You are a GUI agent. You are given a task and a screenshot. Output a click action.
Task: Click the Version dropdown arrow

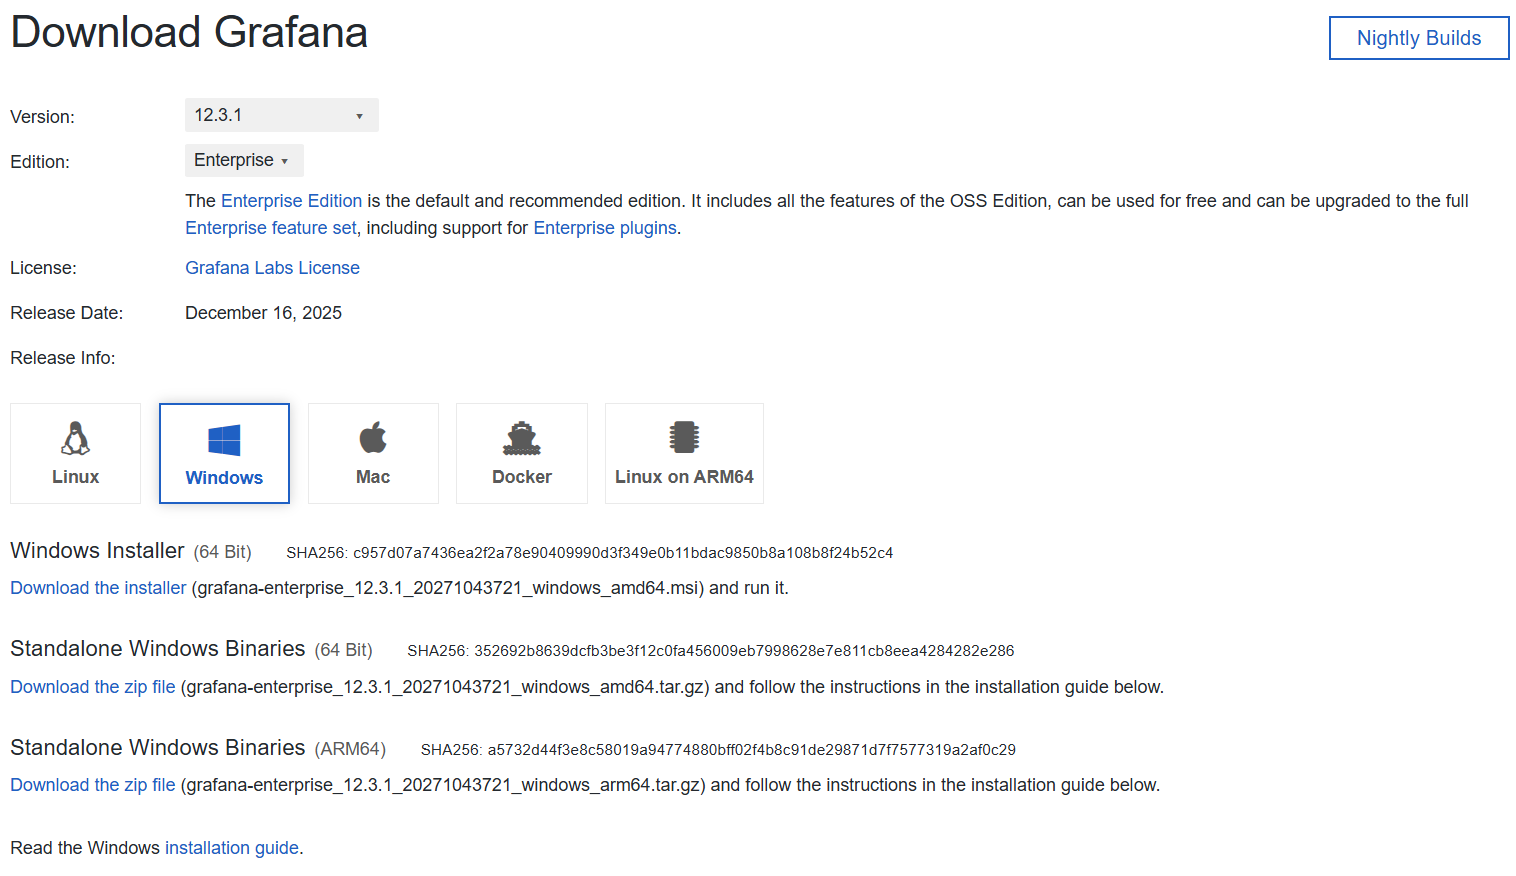pos(359,117)
